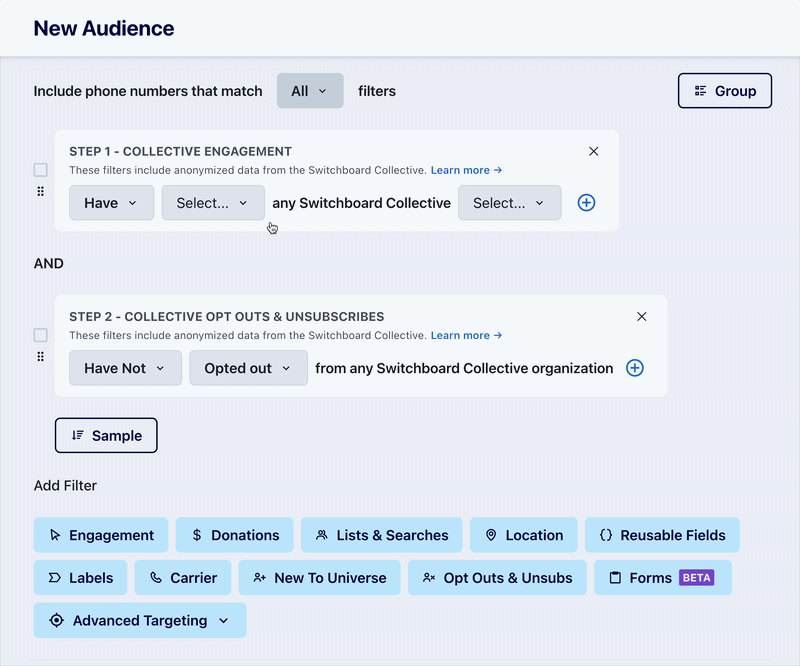Grab the Step 1 drag handle

40,191
